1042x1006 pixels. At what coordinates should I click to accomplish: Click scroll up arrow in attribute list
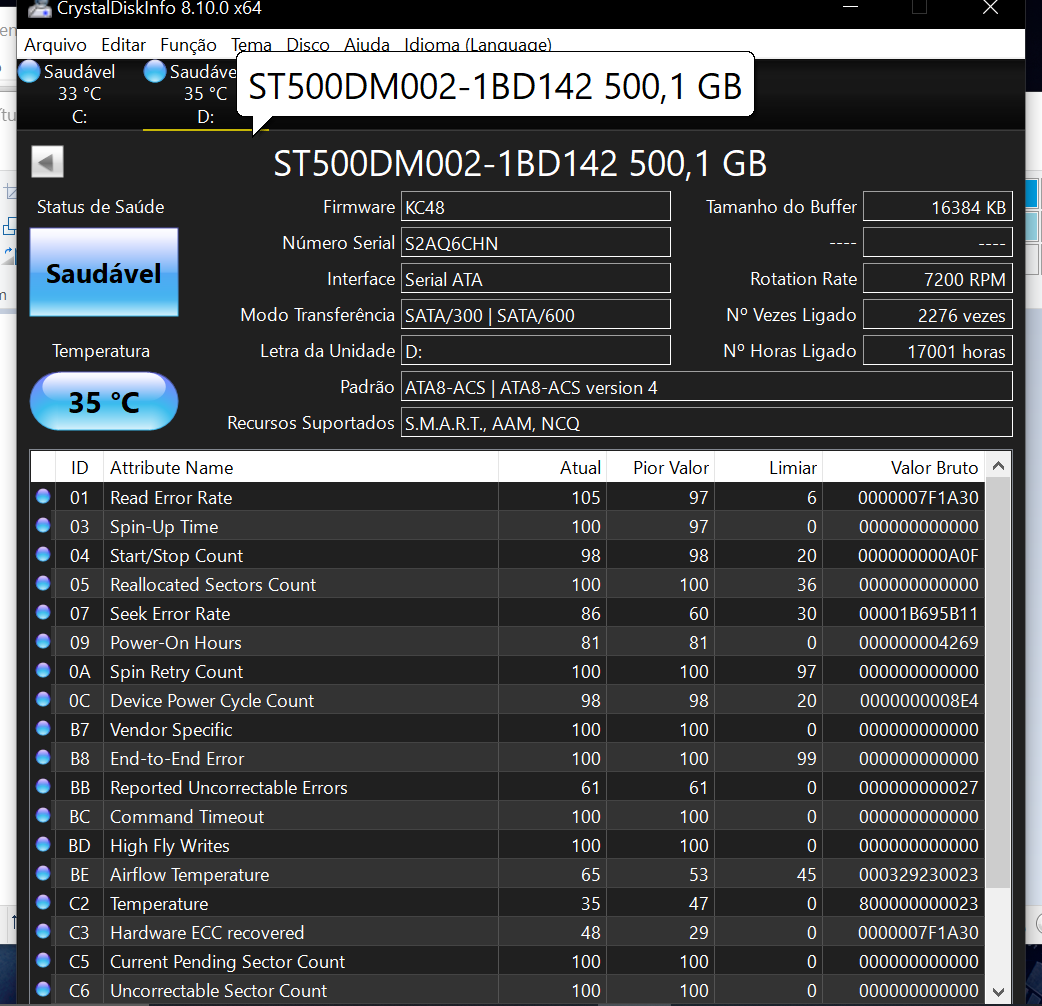(997, 466)
